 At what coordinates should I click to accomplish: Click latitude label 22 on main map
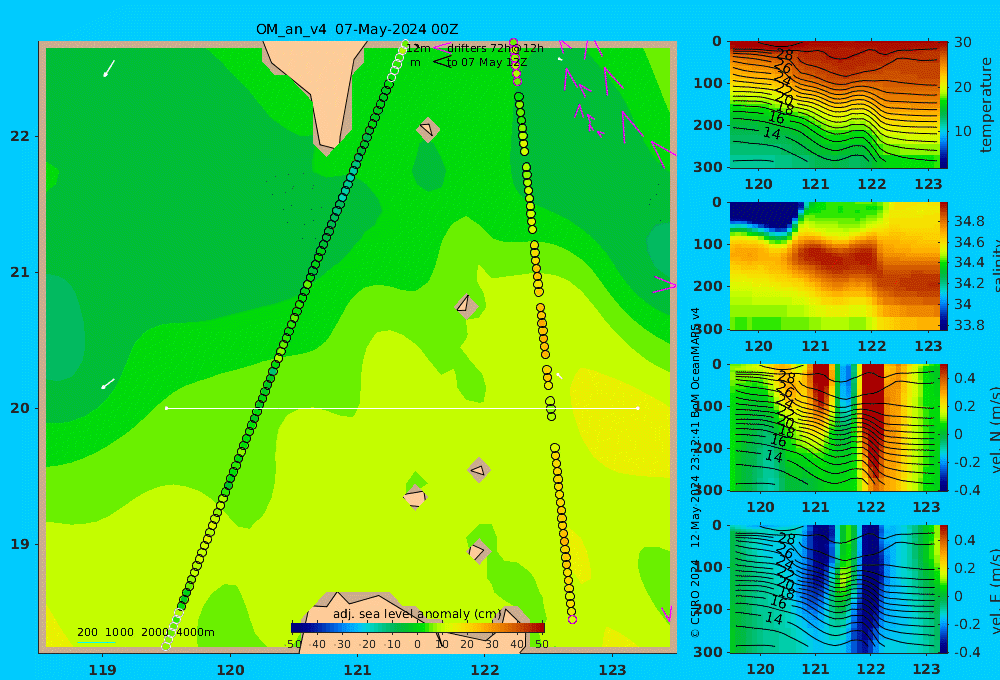tap(19, 136)
